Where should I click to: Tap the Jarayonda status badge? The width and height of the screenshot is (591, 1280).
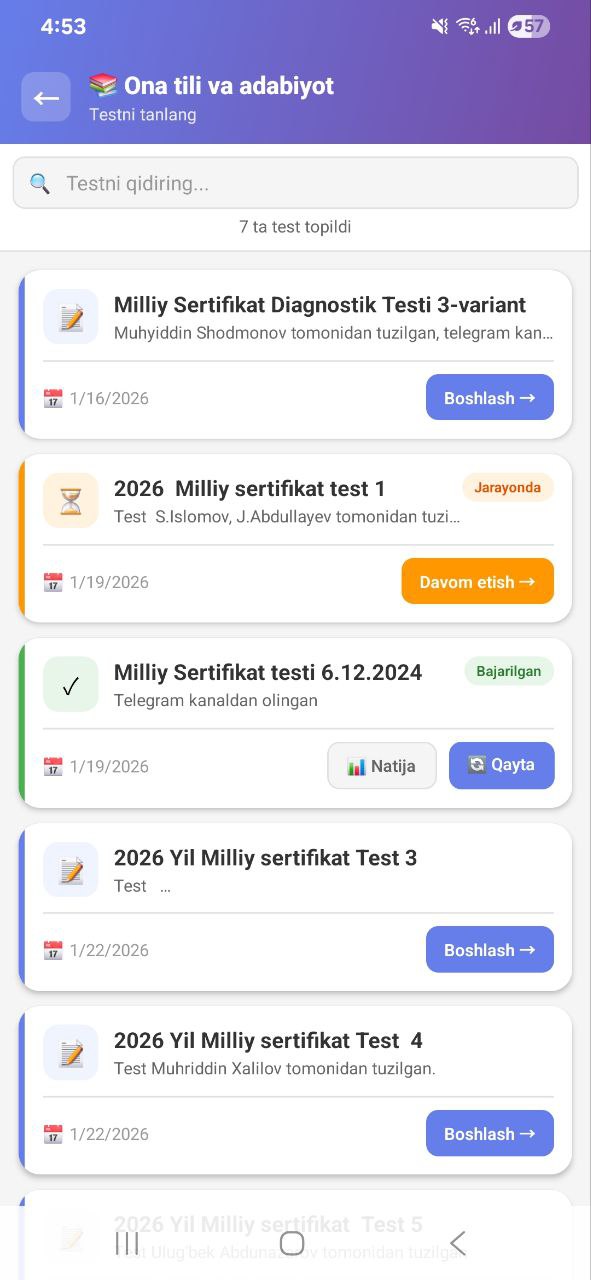tap(507, 487)
